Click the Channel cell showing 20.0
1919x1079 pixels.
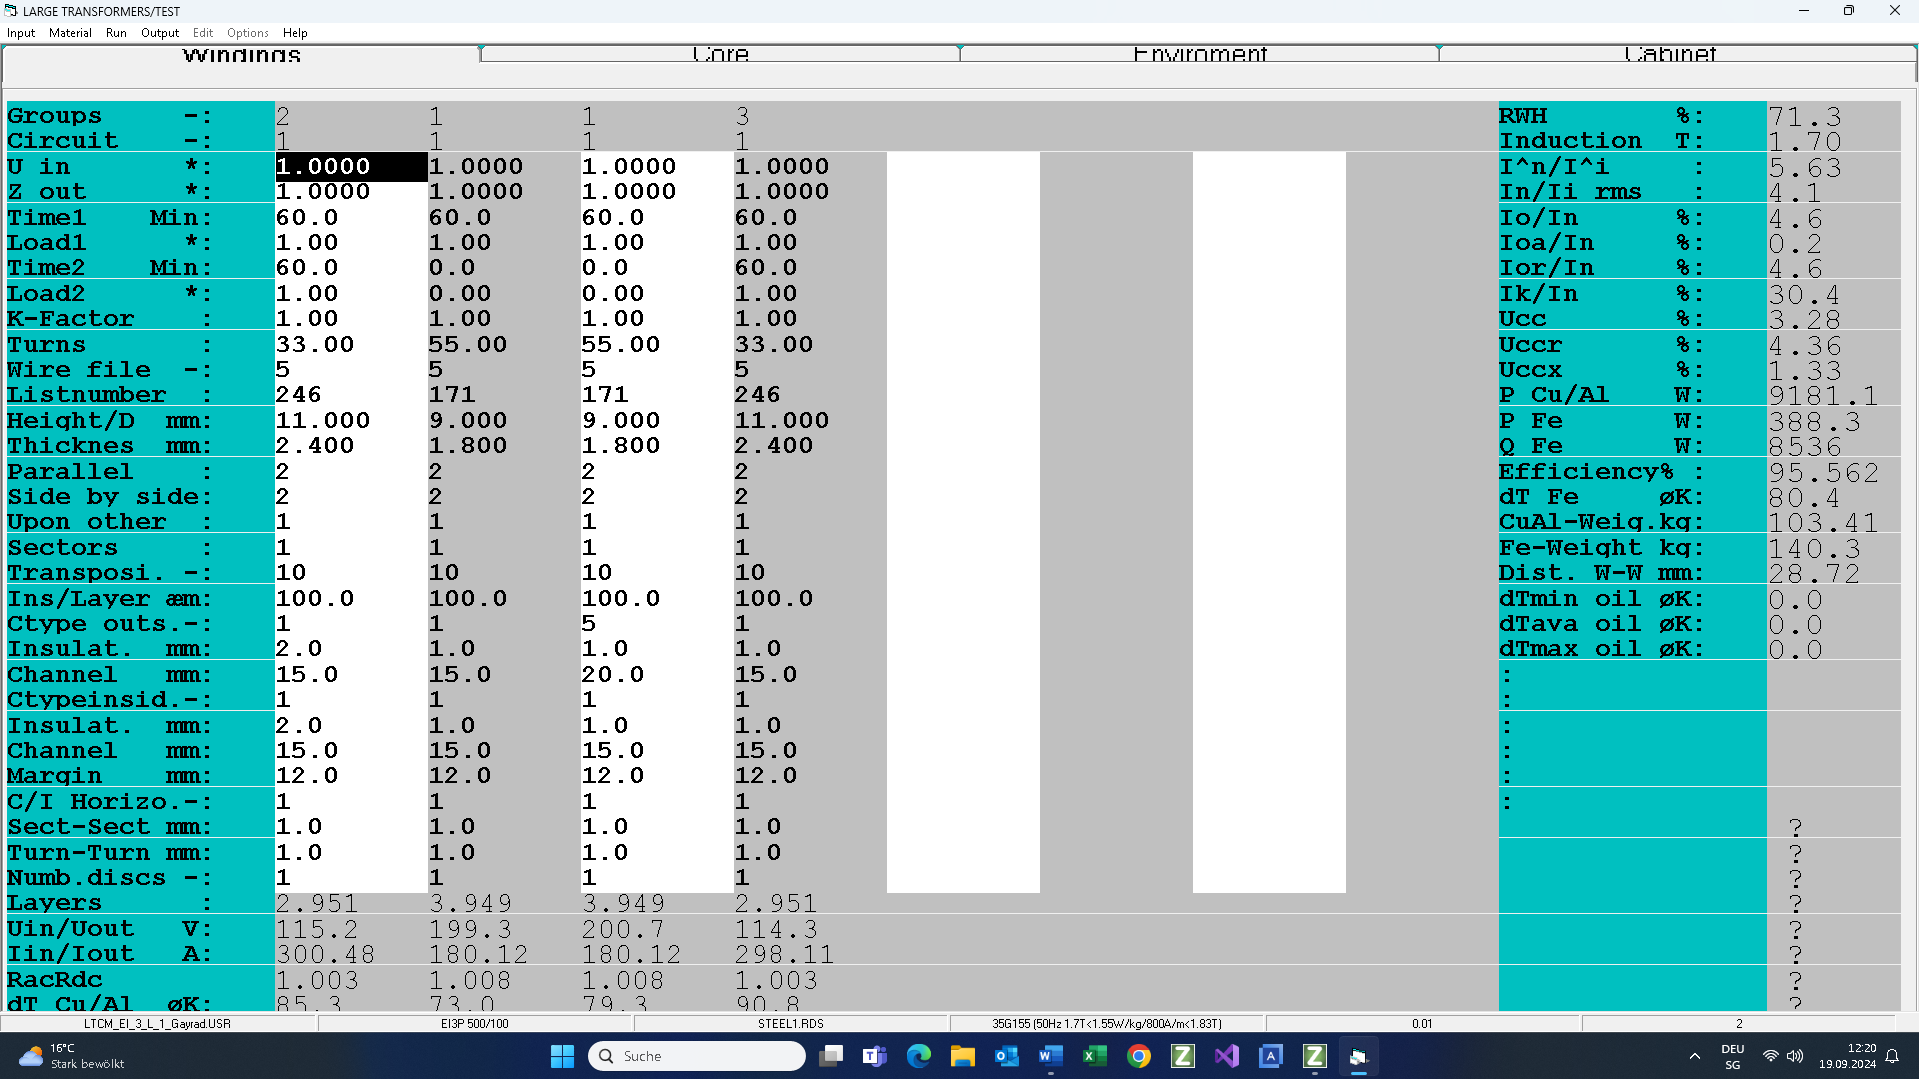coord(657,674)
